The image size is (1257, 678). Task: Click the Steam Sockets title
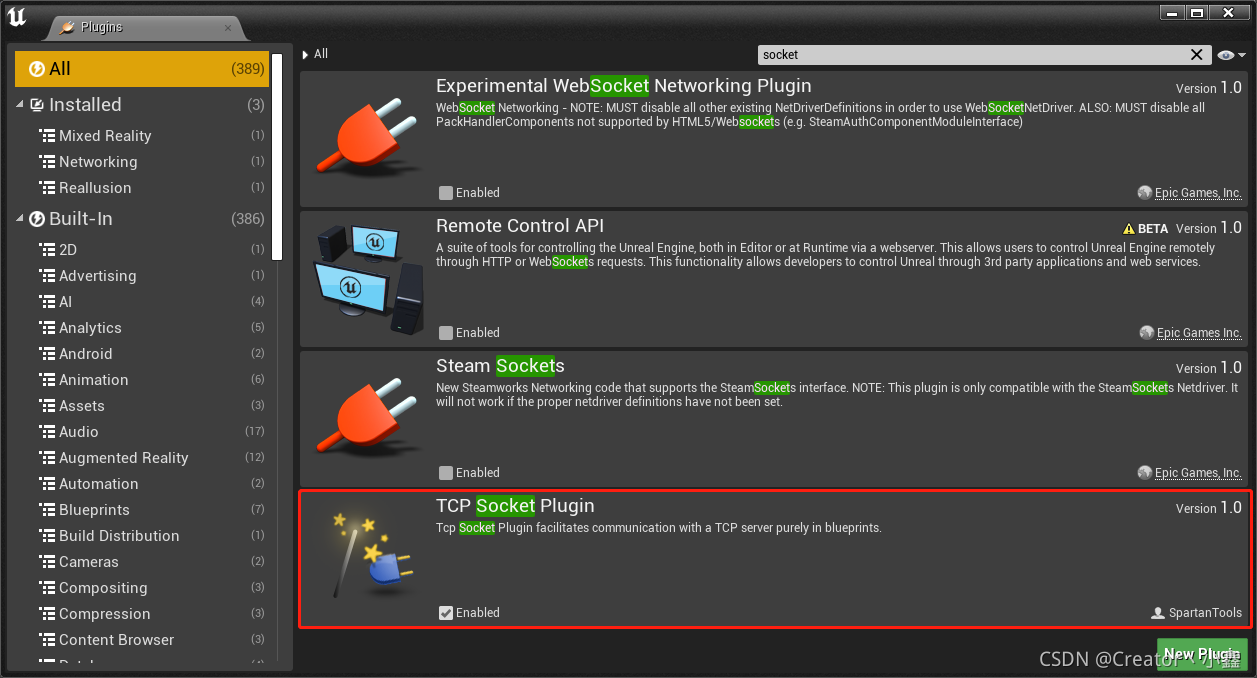(x=500, y=366)
